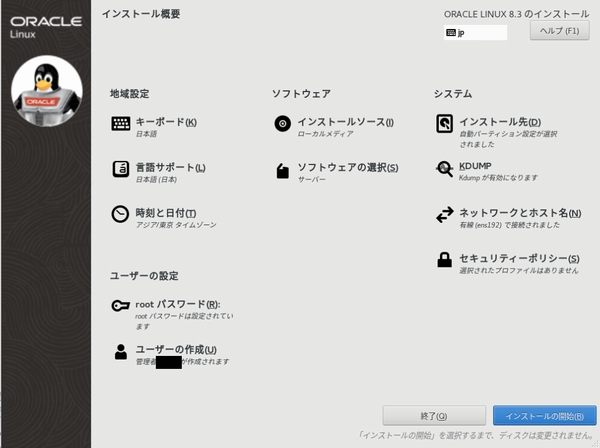Click the ORACLE LINUX 8.3 のインストール title

tap(517, 14)
